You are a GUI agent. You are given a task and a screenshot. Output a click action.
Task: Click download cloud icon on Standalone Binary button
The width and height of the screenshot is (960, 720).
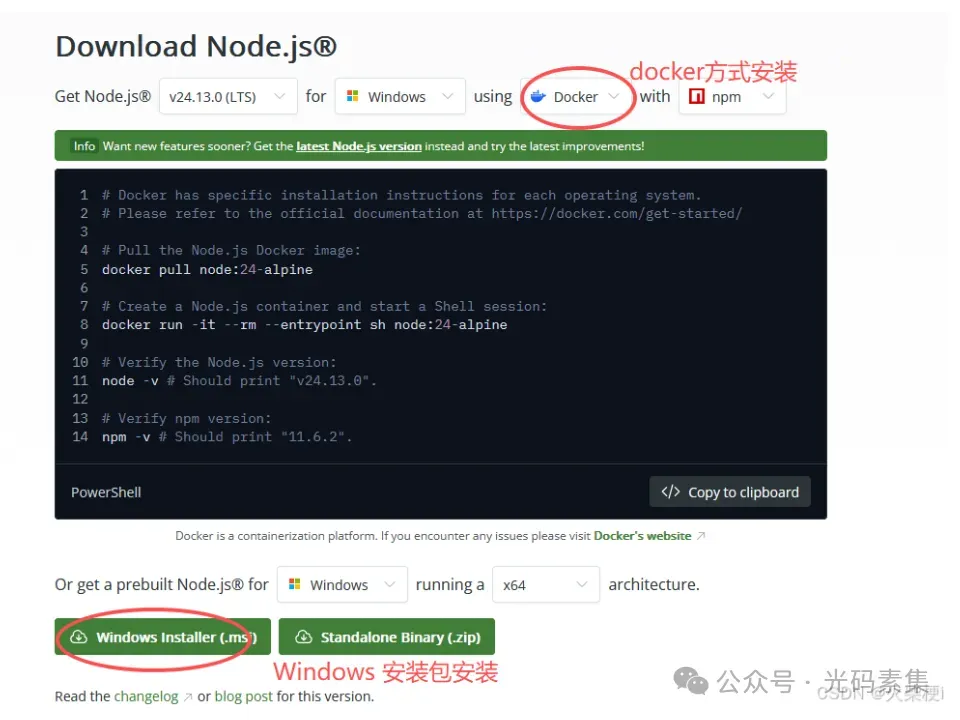pyautogui.click(x=304, y=637)
